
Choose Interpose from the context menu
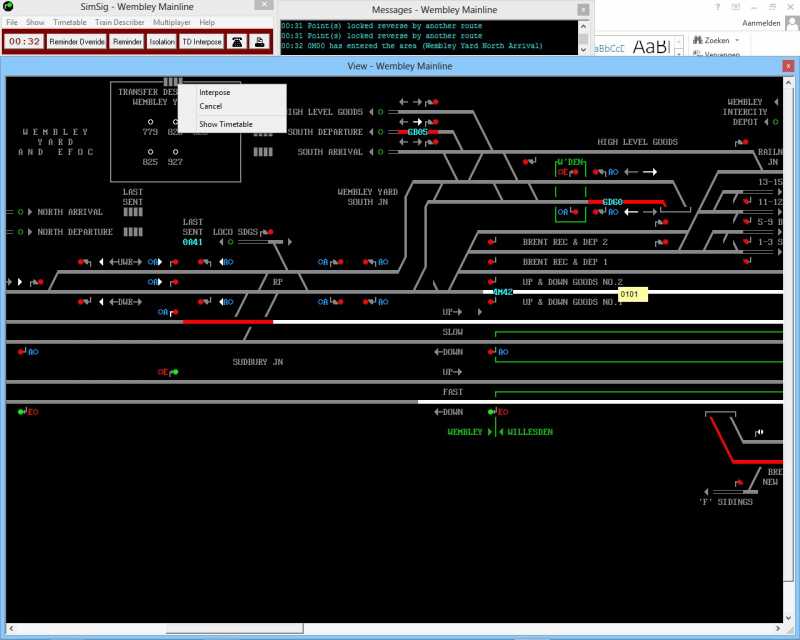pyautogui.click(x=232, y=92)
